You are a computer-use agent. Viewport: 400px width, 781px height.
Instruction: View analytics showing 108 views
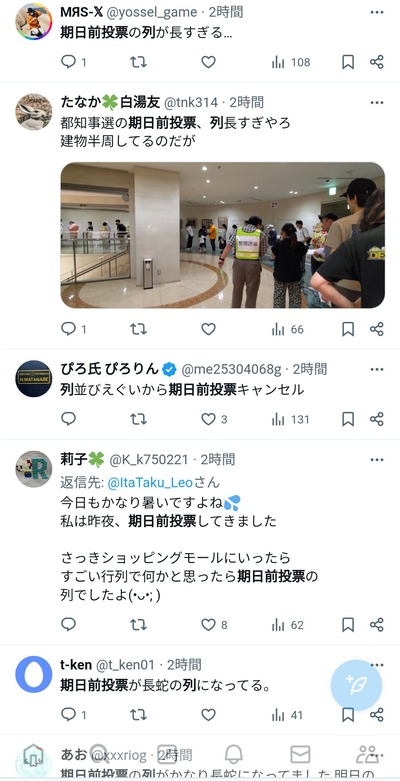(x=291, y=62)
